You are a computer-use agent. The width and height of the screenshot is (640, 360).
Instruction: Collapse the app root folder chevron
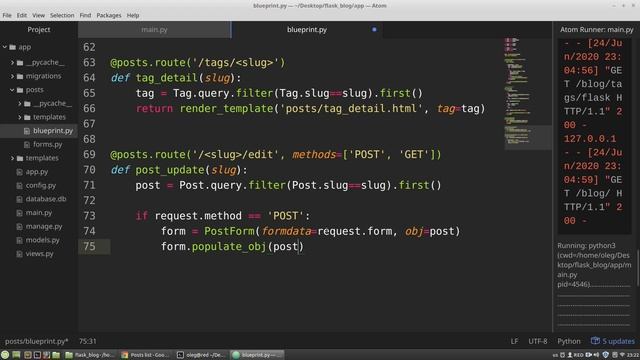pyautogui.click(x=5, y=47)
